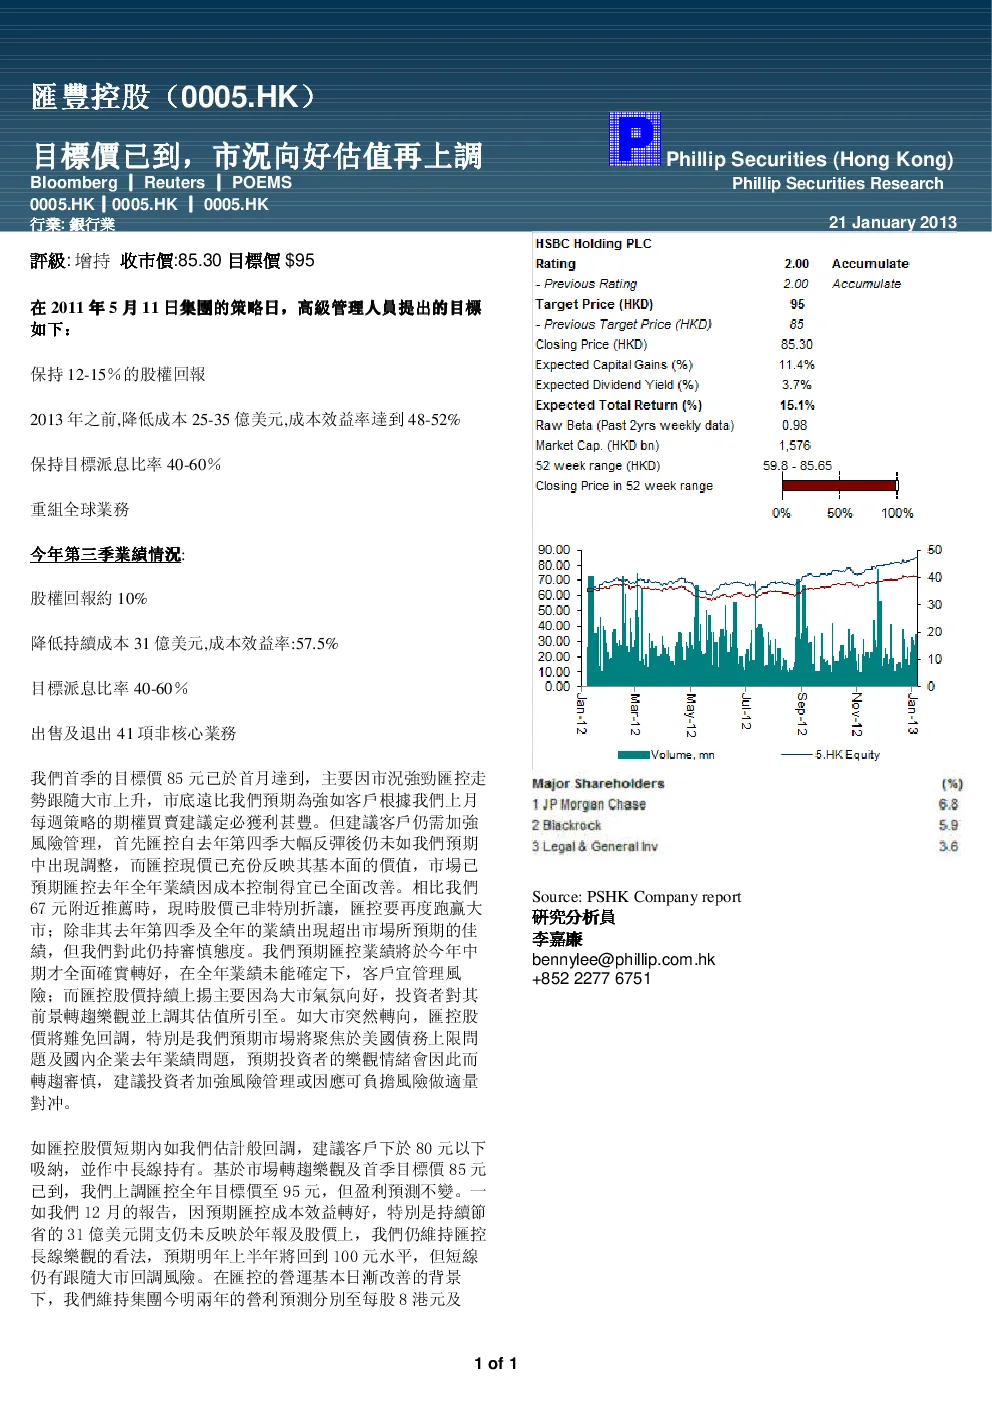992x1403 pixels.
Task: Click the analyst name 李嘉廉
Action: 557,939
